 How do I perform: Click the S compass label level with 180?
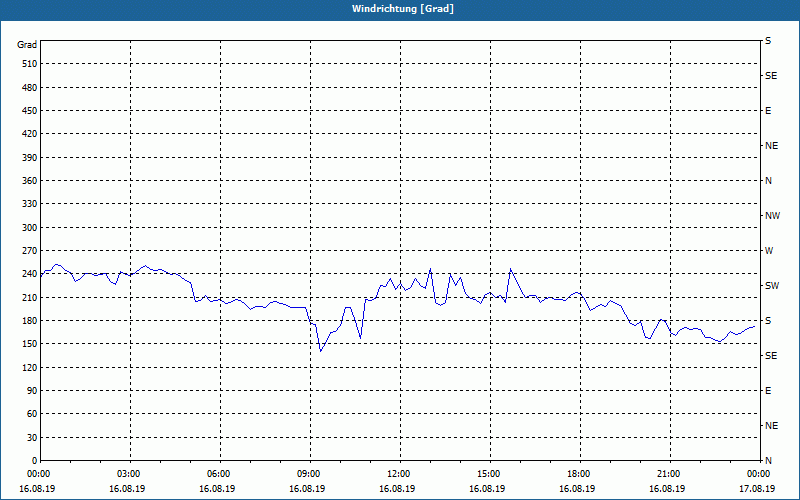pyautogui.click(x=768, y=321)
